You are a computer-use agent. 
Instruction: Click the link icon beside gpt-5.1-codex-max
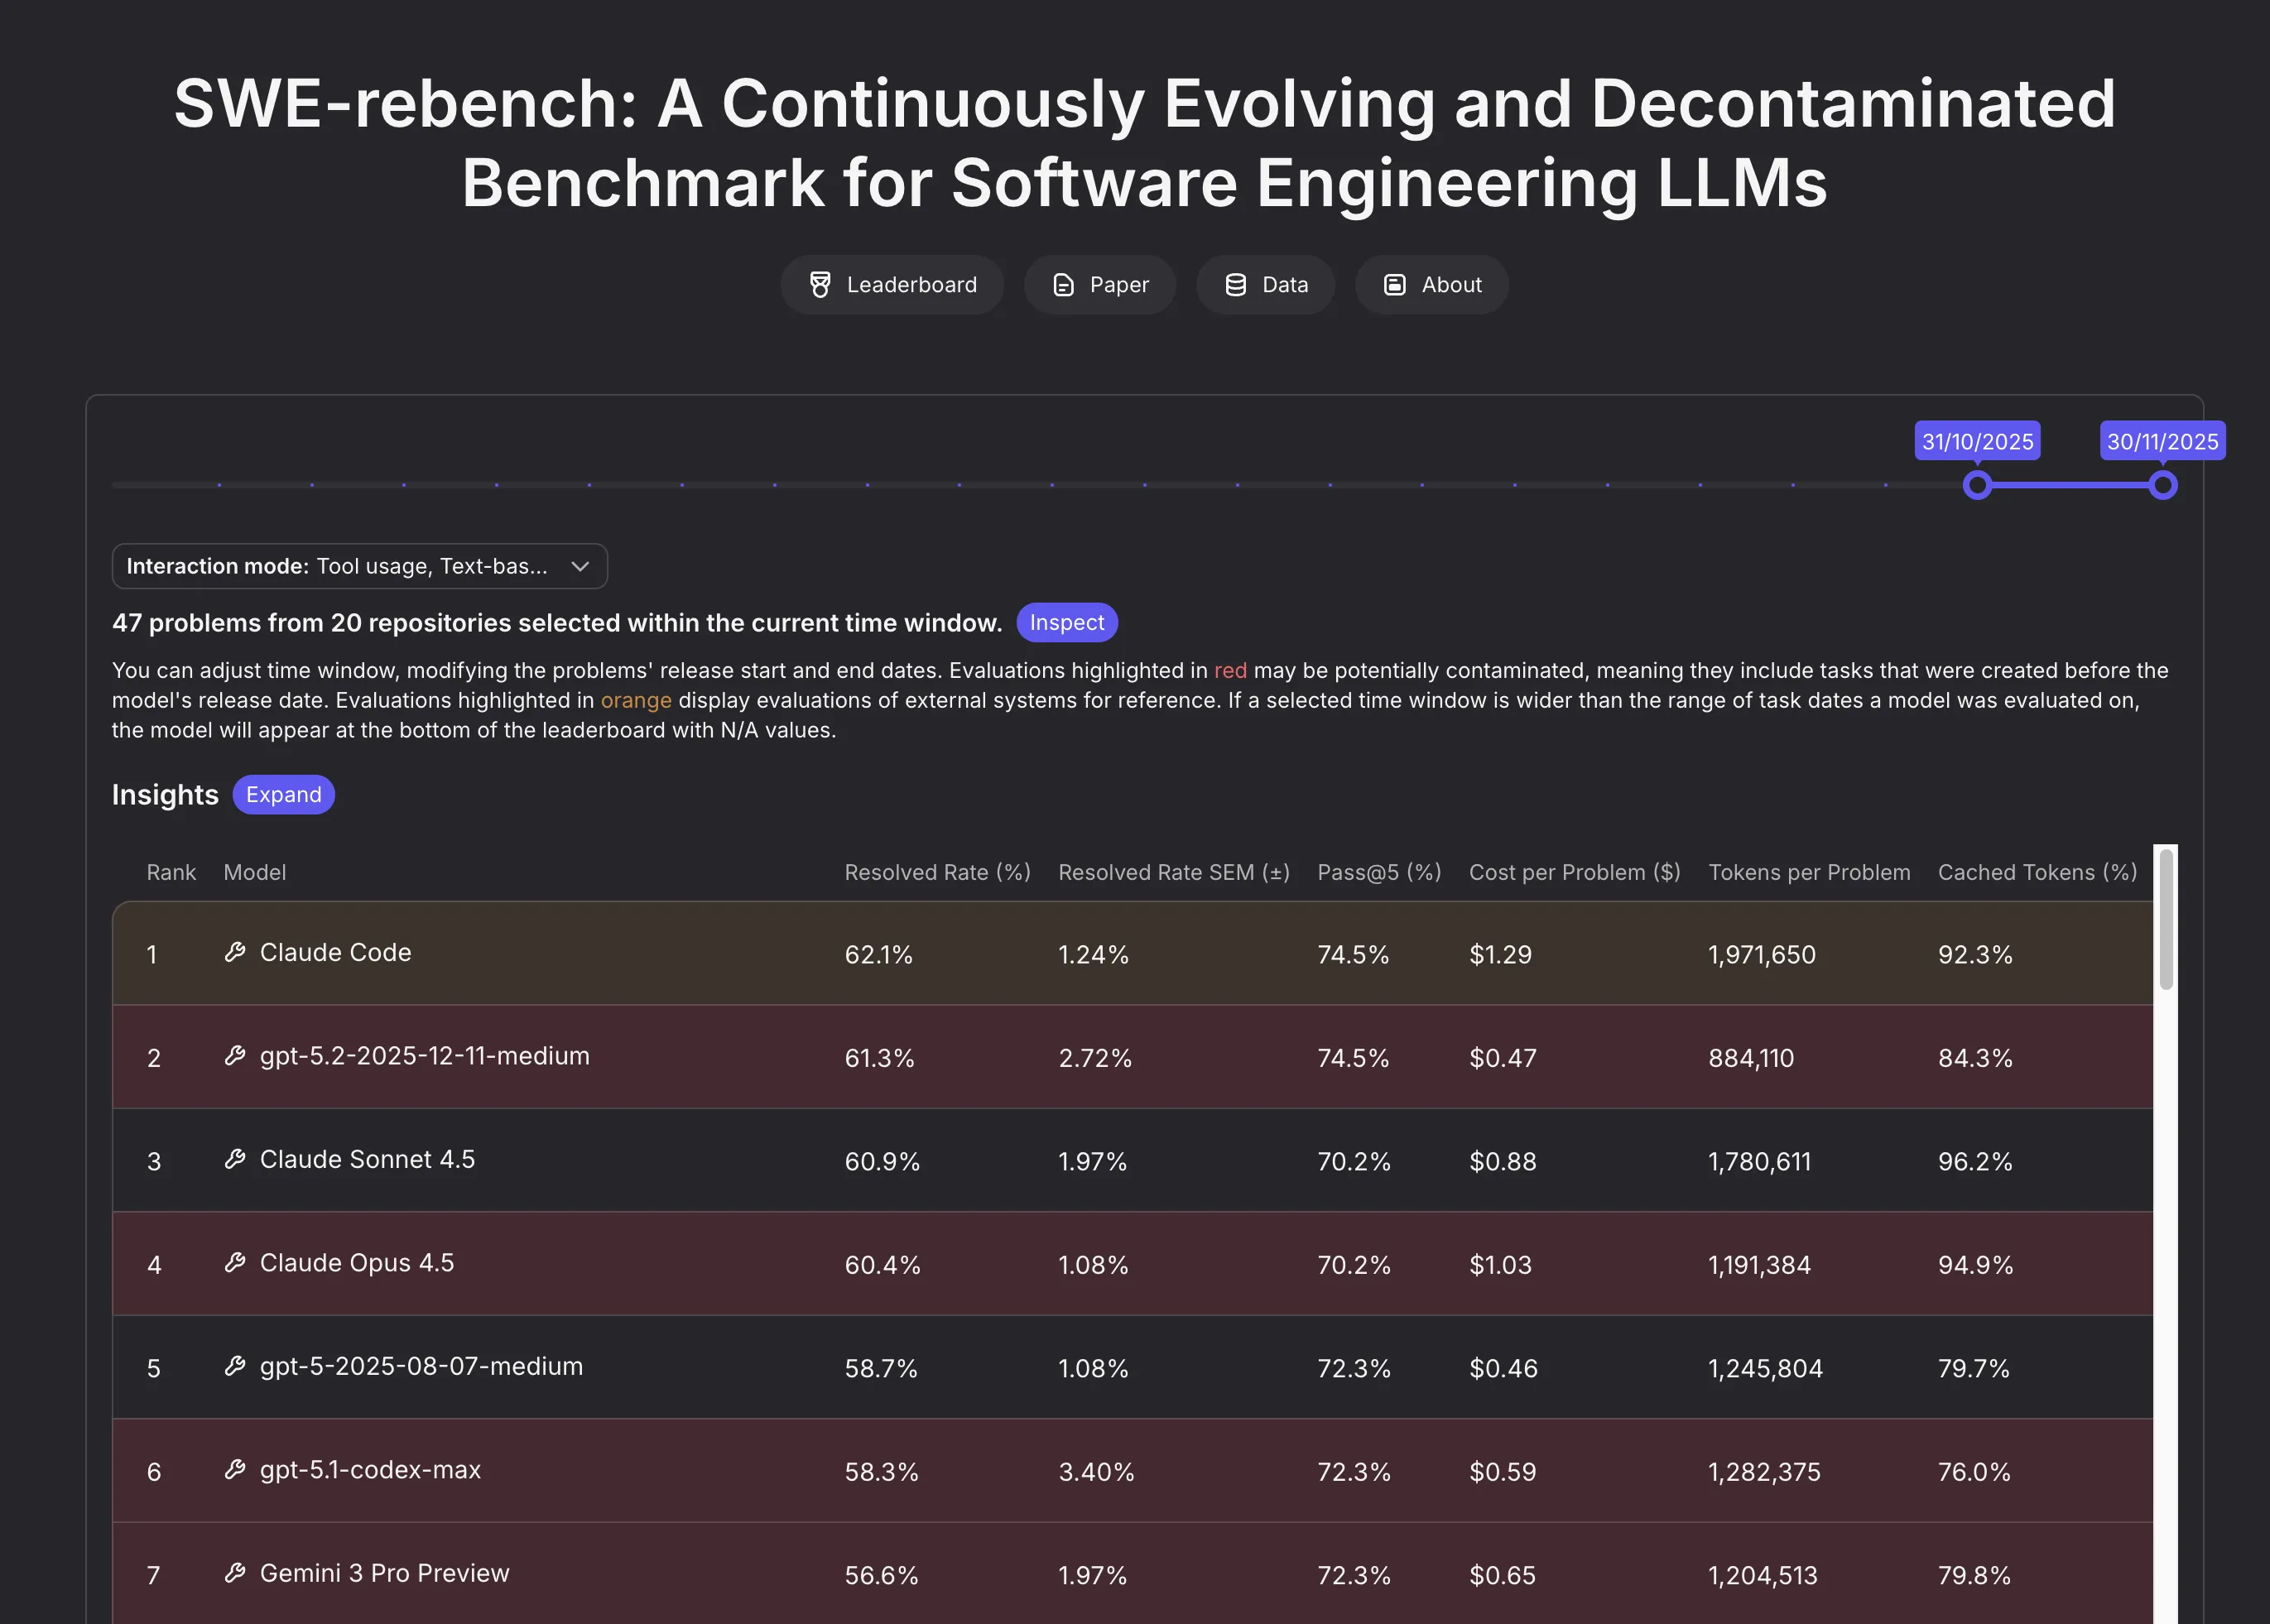[x=235, y=1471]
